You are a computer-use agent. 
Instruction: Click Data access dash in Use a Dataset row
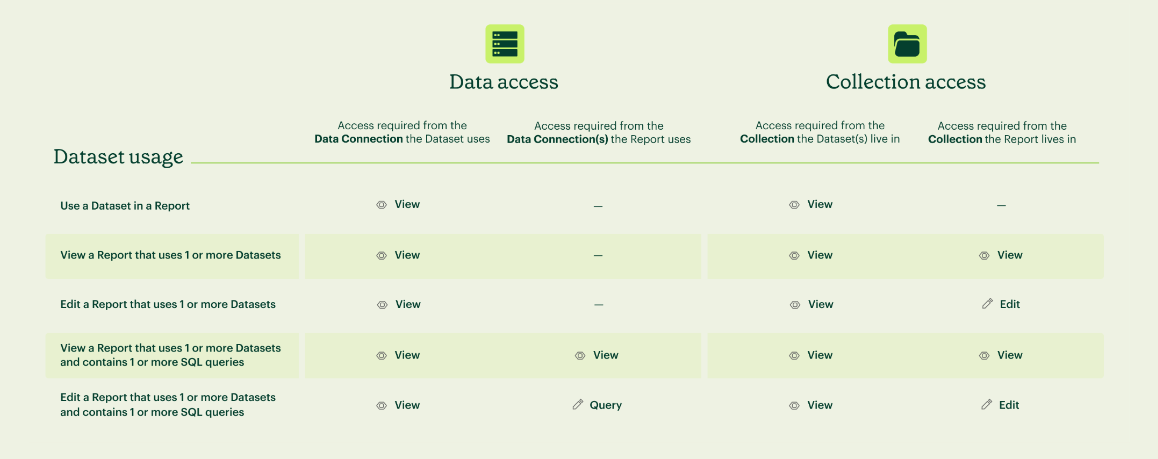pyautogui.click(x=598, y=207)
